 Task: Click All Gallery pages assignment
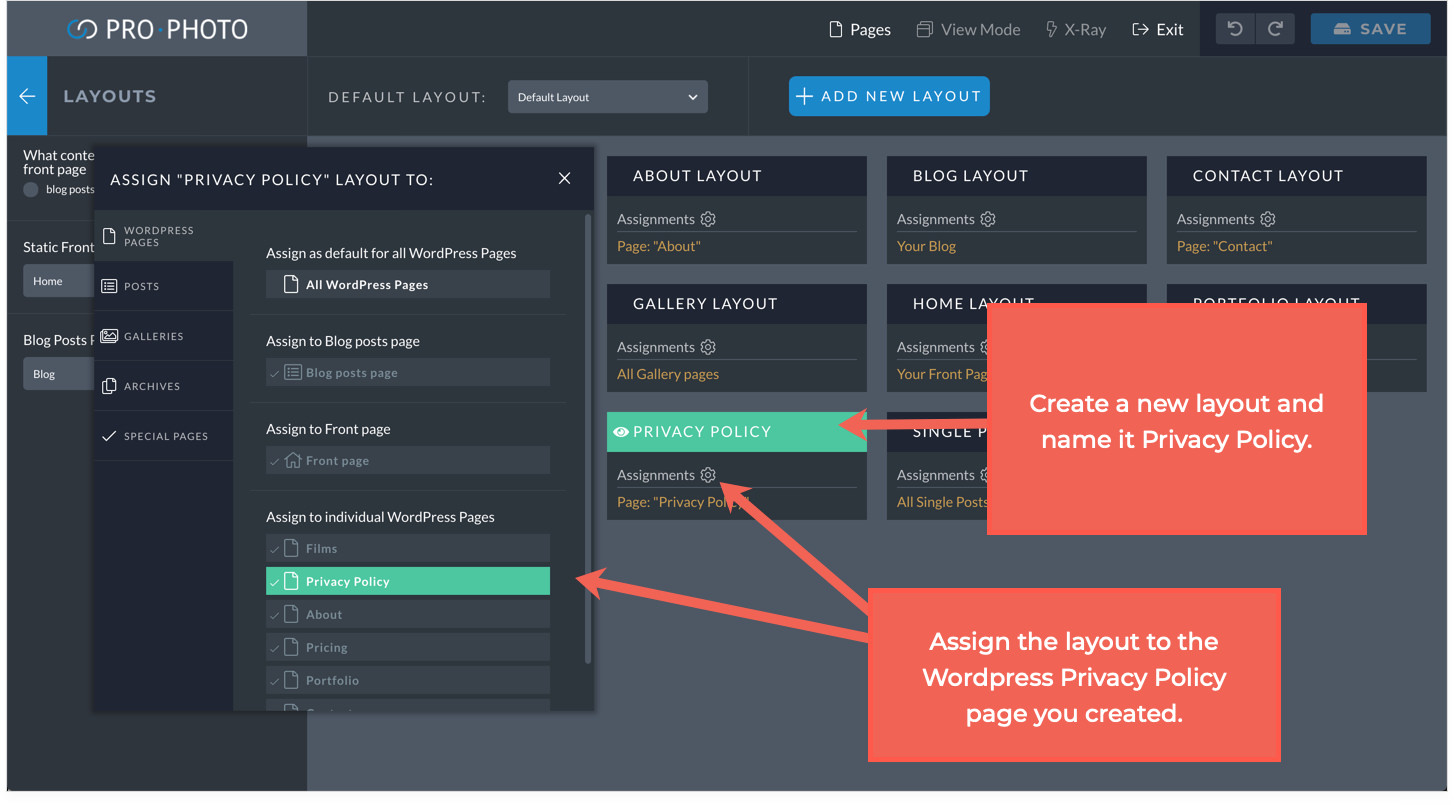pos(668,374)
